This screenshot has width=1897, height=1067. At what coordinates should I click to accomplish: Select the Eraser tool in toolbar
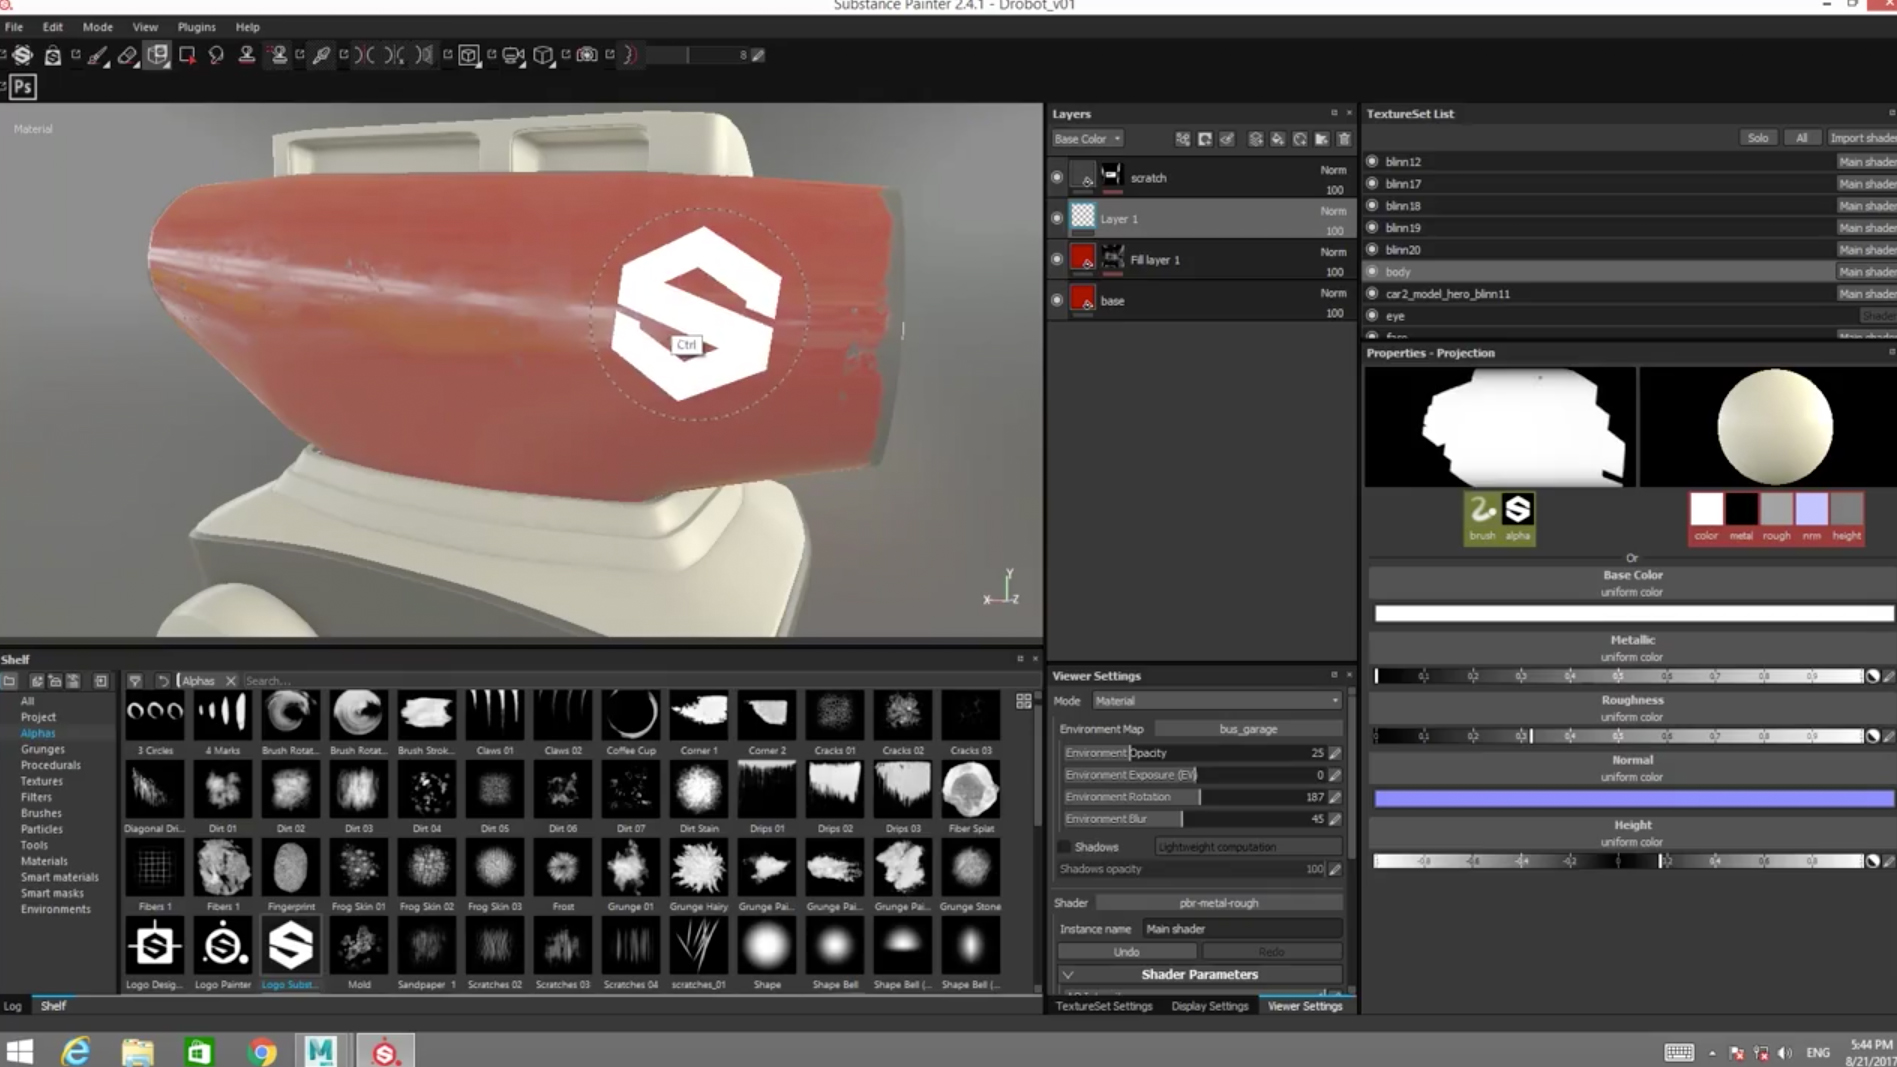tap(127, 56)
